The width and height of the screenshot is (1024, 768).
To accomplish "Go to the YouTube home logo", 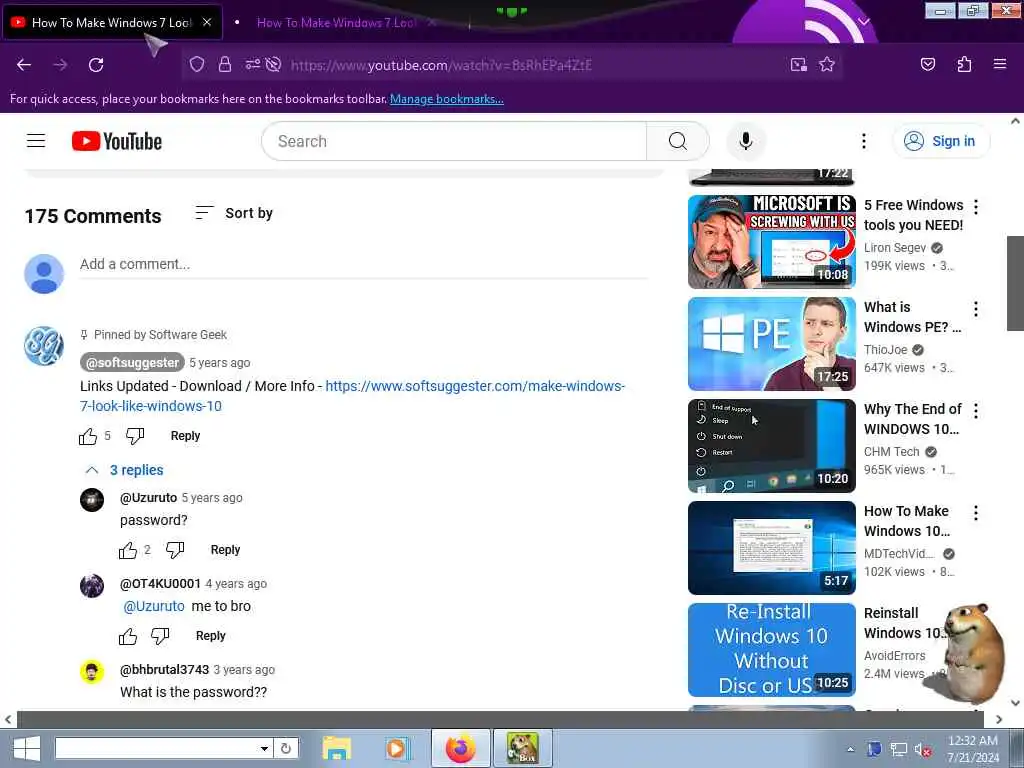I will pyautogui.click(x=117, y=141).
